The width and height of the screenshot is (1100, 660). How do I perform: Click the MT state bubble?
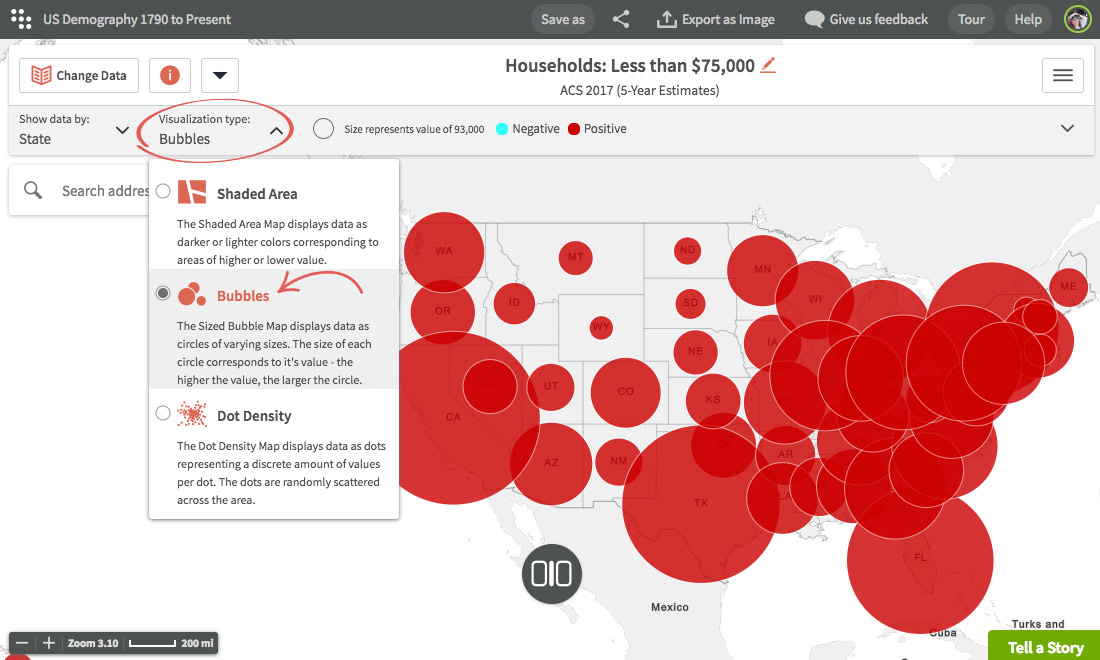(x=575, y=257)
